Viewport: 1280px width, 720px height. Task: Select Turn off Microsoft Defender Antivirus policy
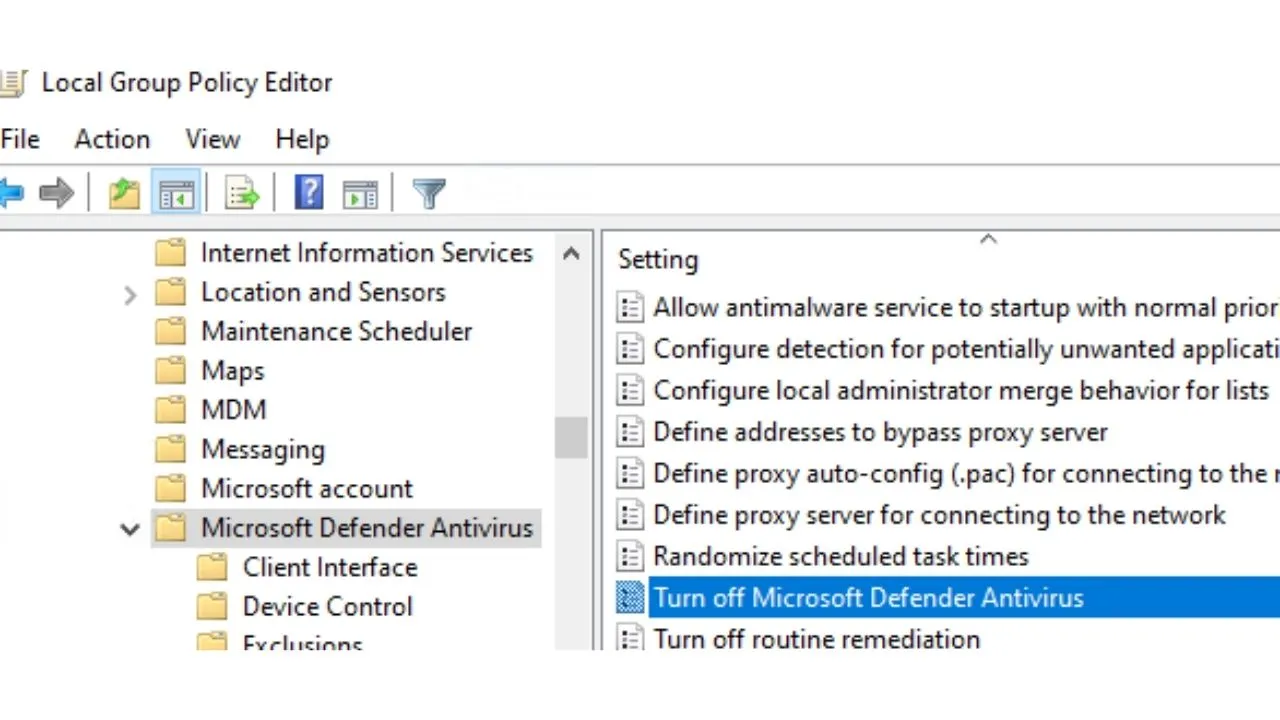click(868, 598)
